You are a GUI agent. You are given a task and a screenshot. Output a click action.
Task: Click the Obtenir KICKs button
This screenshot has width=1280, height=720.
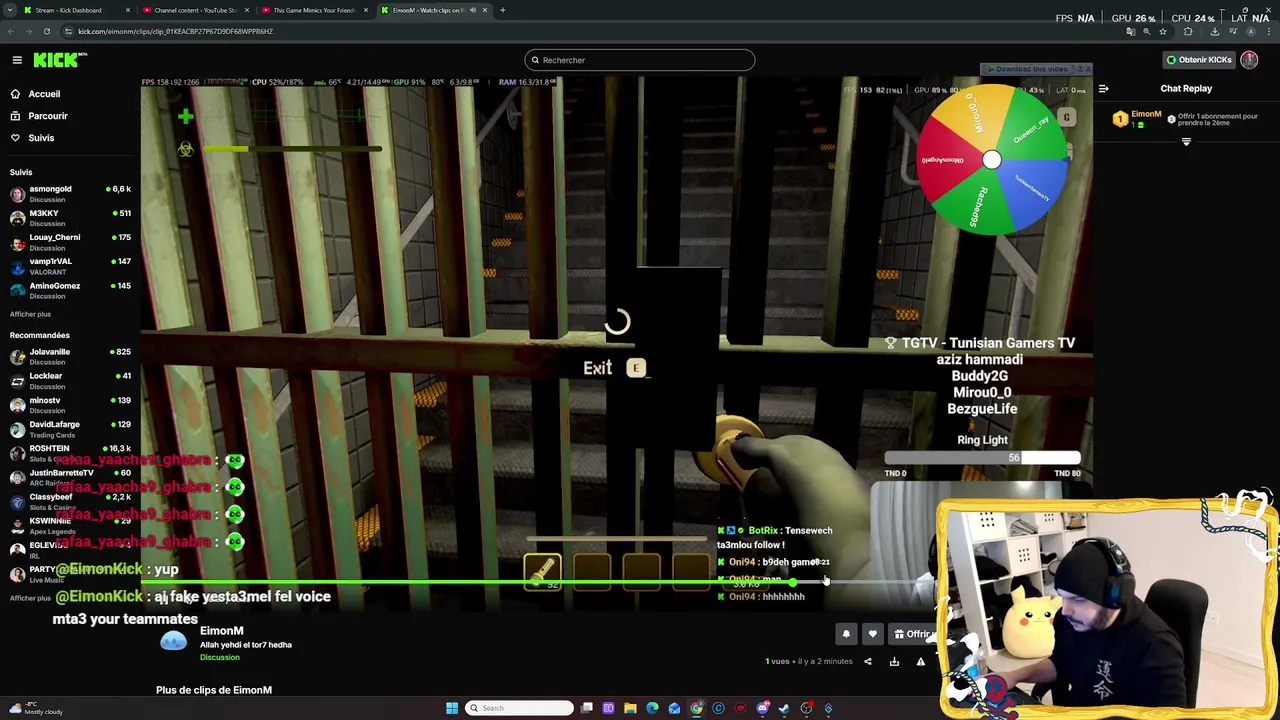[1198, 60]
